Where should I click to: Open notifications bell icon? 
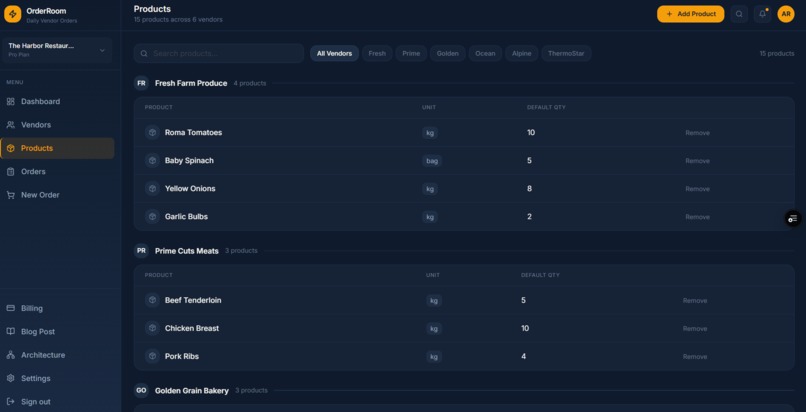point(762,14)
